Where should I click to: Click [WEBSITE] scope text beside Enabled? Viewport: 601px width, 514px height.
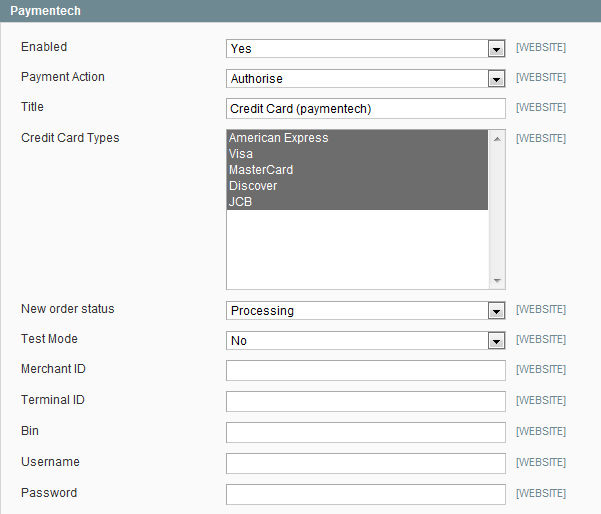coord(541,48)
